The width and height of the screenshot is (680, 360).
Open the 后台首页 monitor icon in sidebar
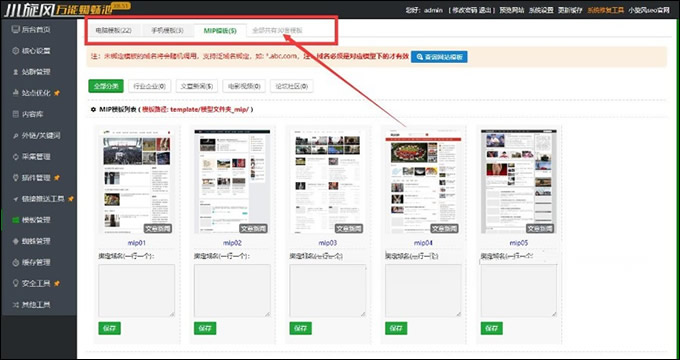click(16, 29)
